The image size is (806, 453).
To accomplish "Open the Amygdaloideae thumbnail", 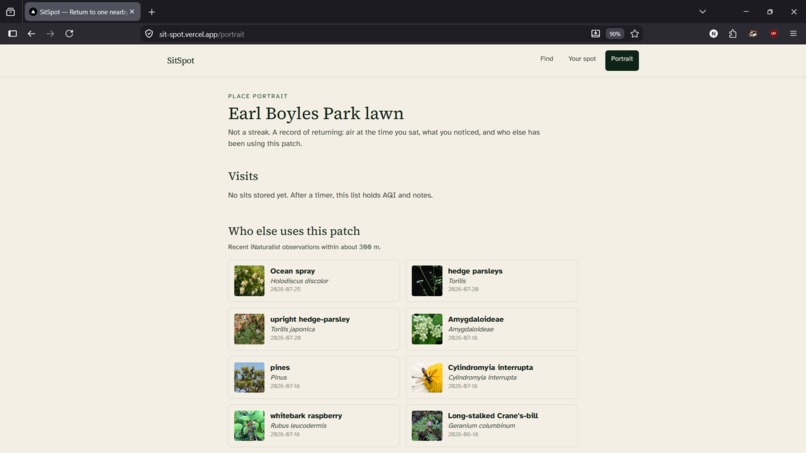I will tap(427, 329).
